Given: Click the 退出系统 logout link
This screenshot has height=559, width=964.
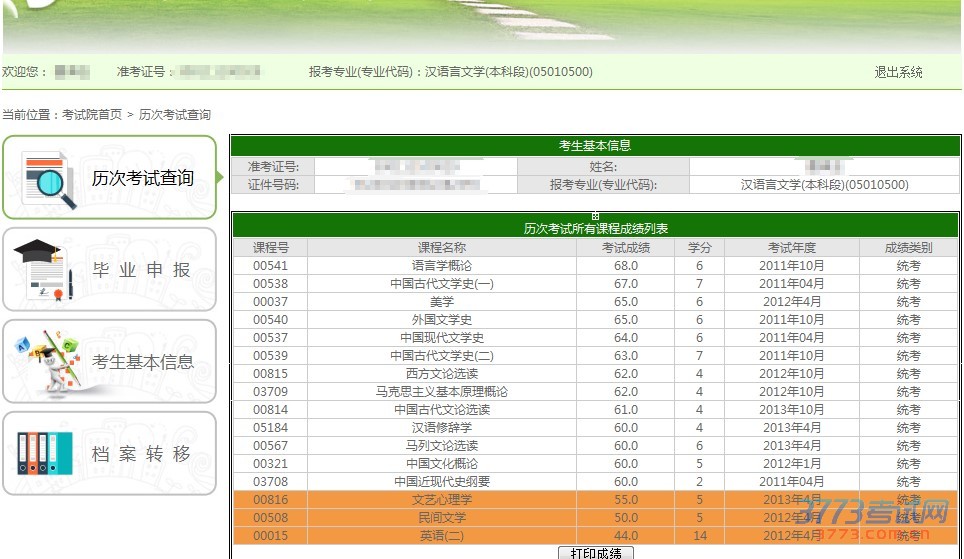Looking at the screenshot, I should (898, 72).
